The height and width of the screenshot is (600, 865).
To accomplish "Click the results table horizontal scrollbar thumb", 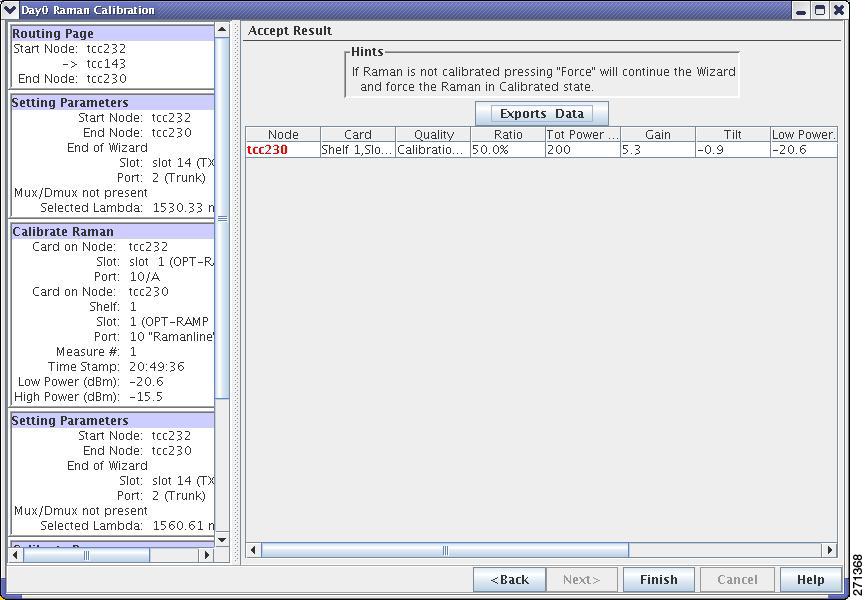I will pos(445,550).
